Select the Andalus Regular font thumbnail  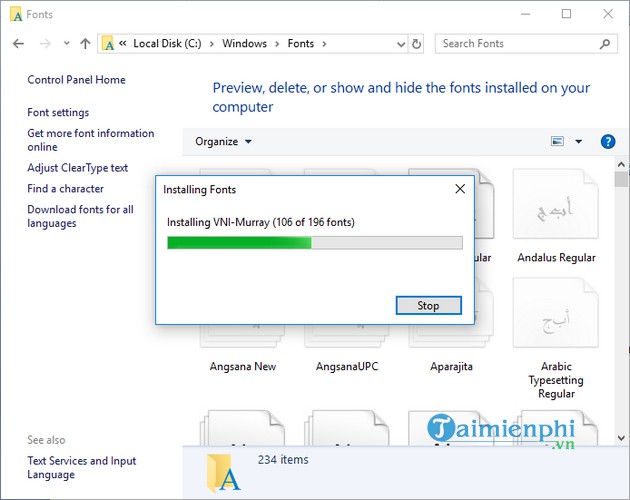[556, 204]
